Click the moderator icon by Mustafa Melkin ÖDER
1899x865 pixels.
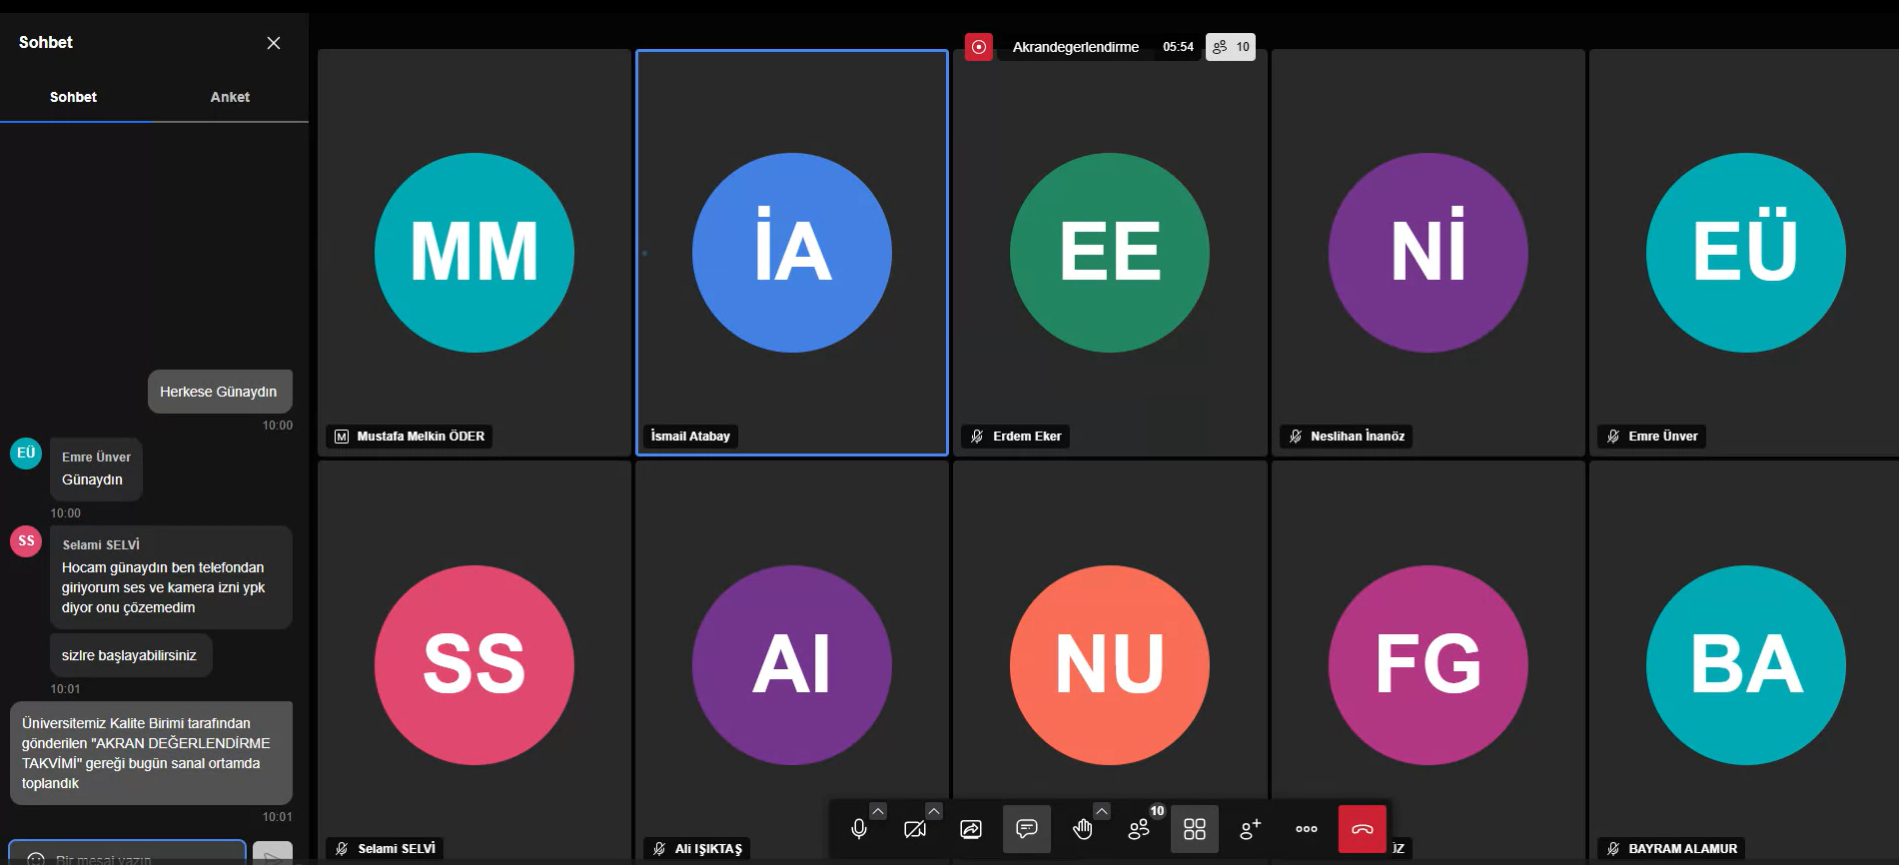[342, 437]
